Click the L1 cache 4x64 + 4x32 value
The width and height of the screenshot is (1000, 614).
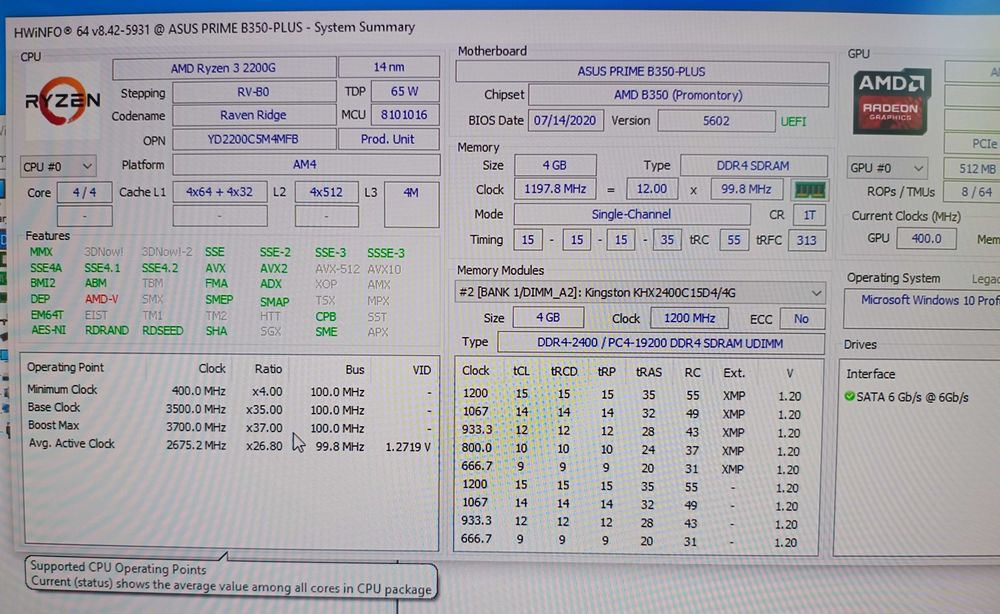(x=219, y=192)
